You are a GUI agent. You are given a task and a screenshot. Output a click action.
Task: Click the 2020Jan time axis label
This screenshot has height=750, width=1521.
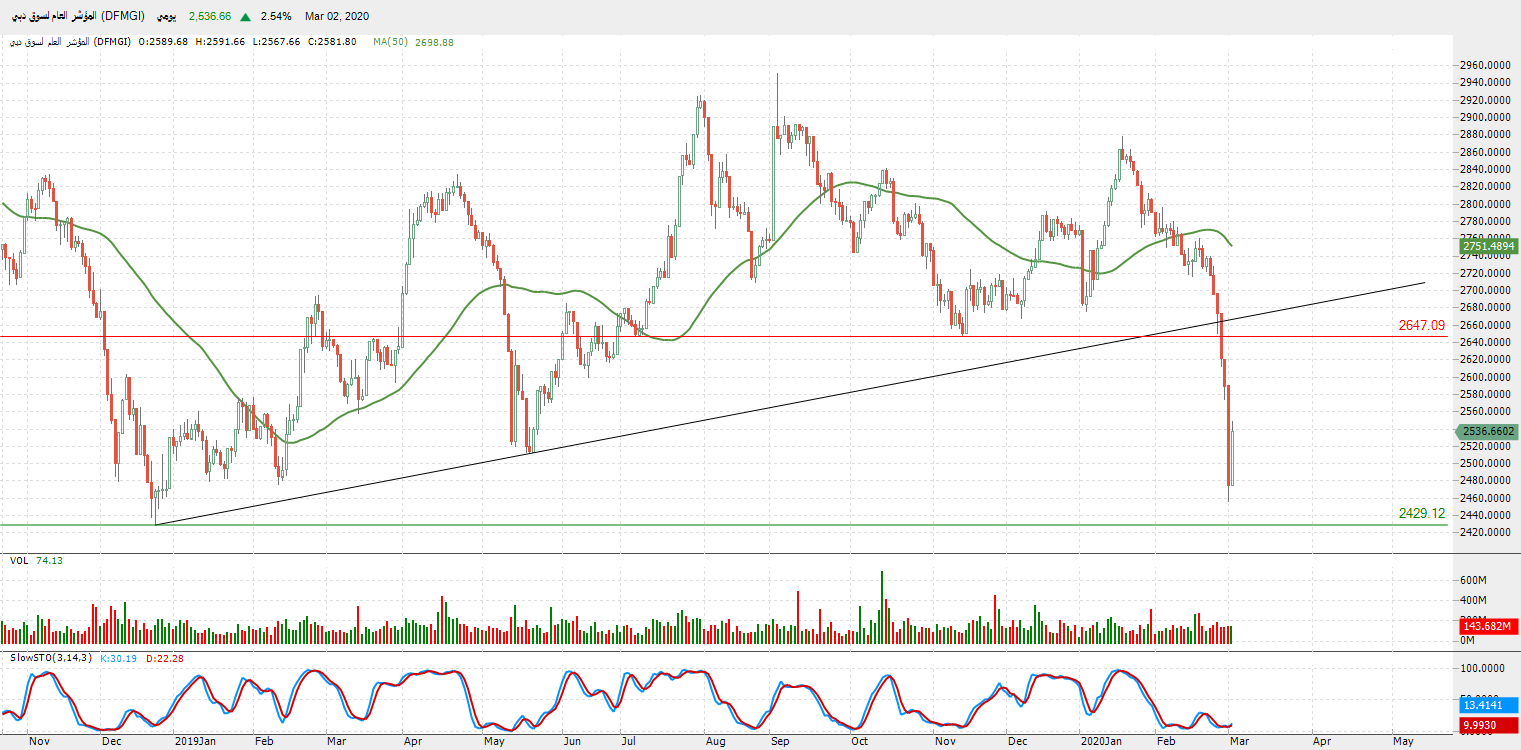coord(1102,742)
